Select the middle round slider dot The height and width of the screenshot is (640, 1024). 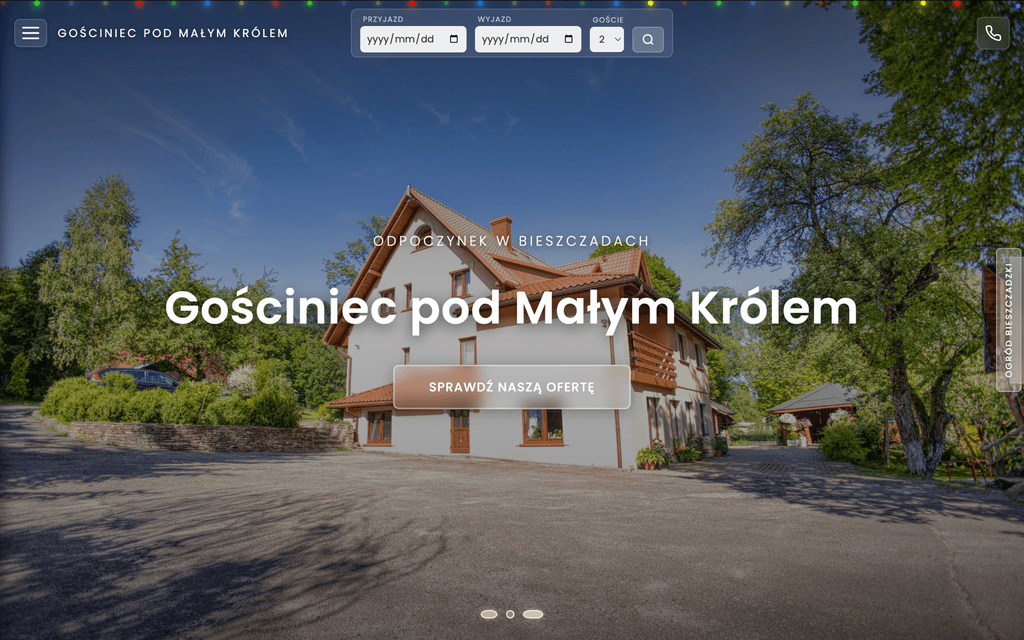(x=510, y=614)
